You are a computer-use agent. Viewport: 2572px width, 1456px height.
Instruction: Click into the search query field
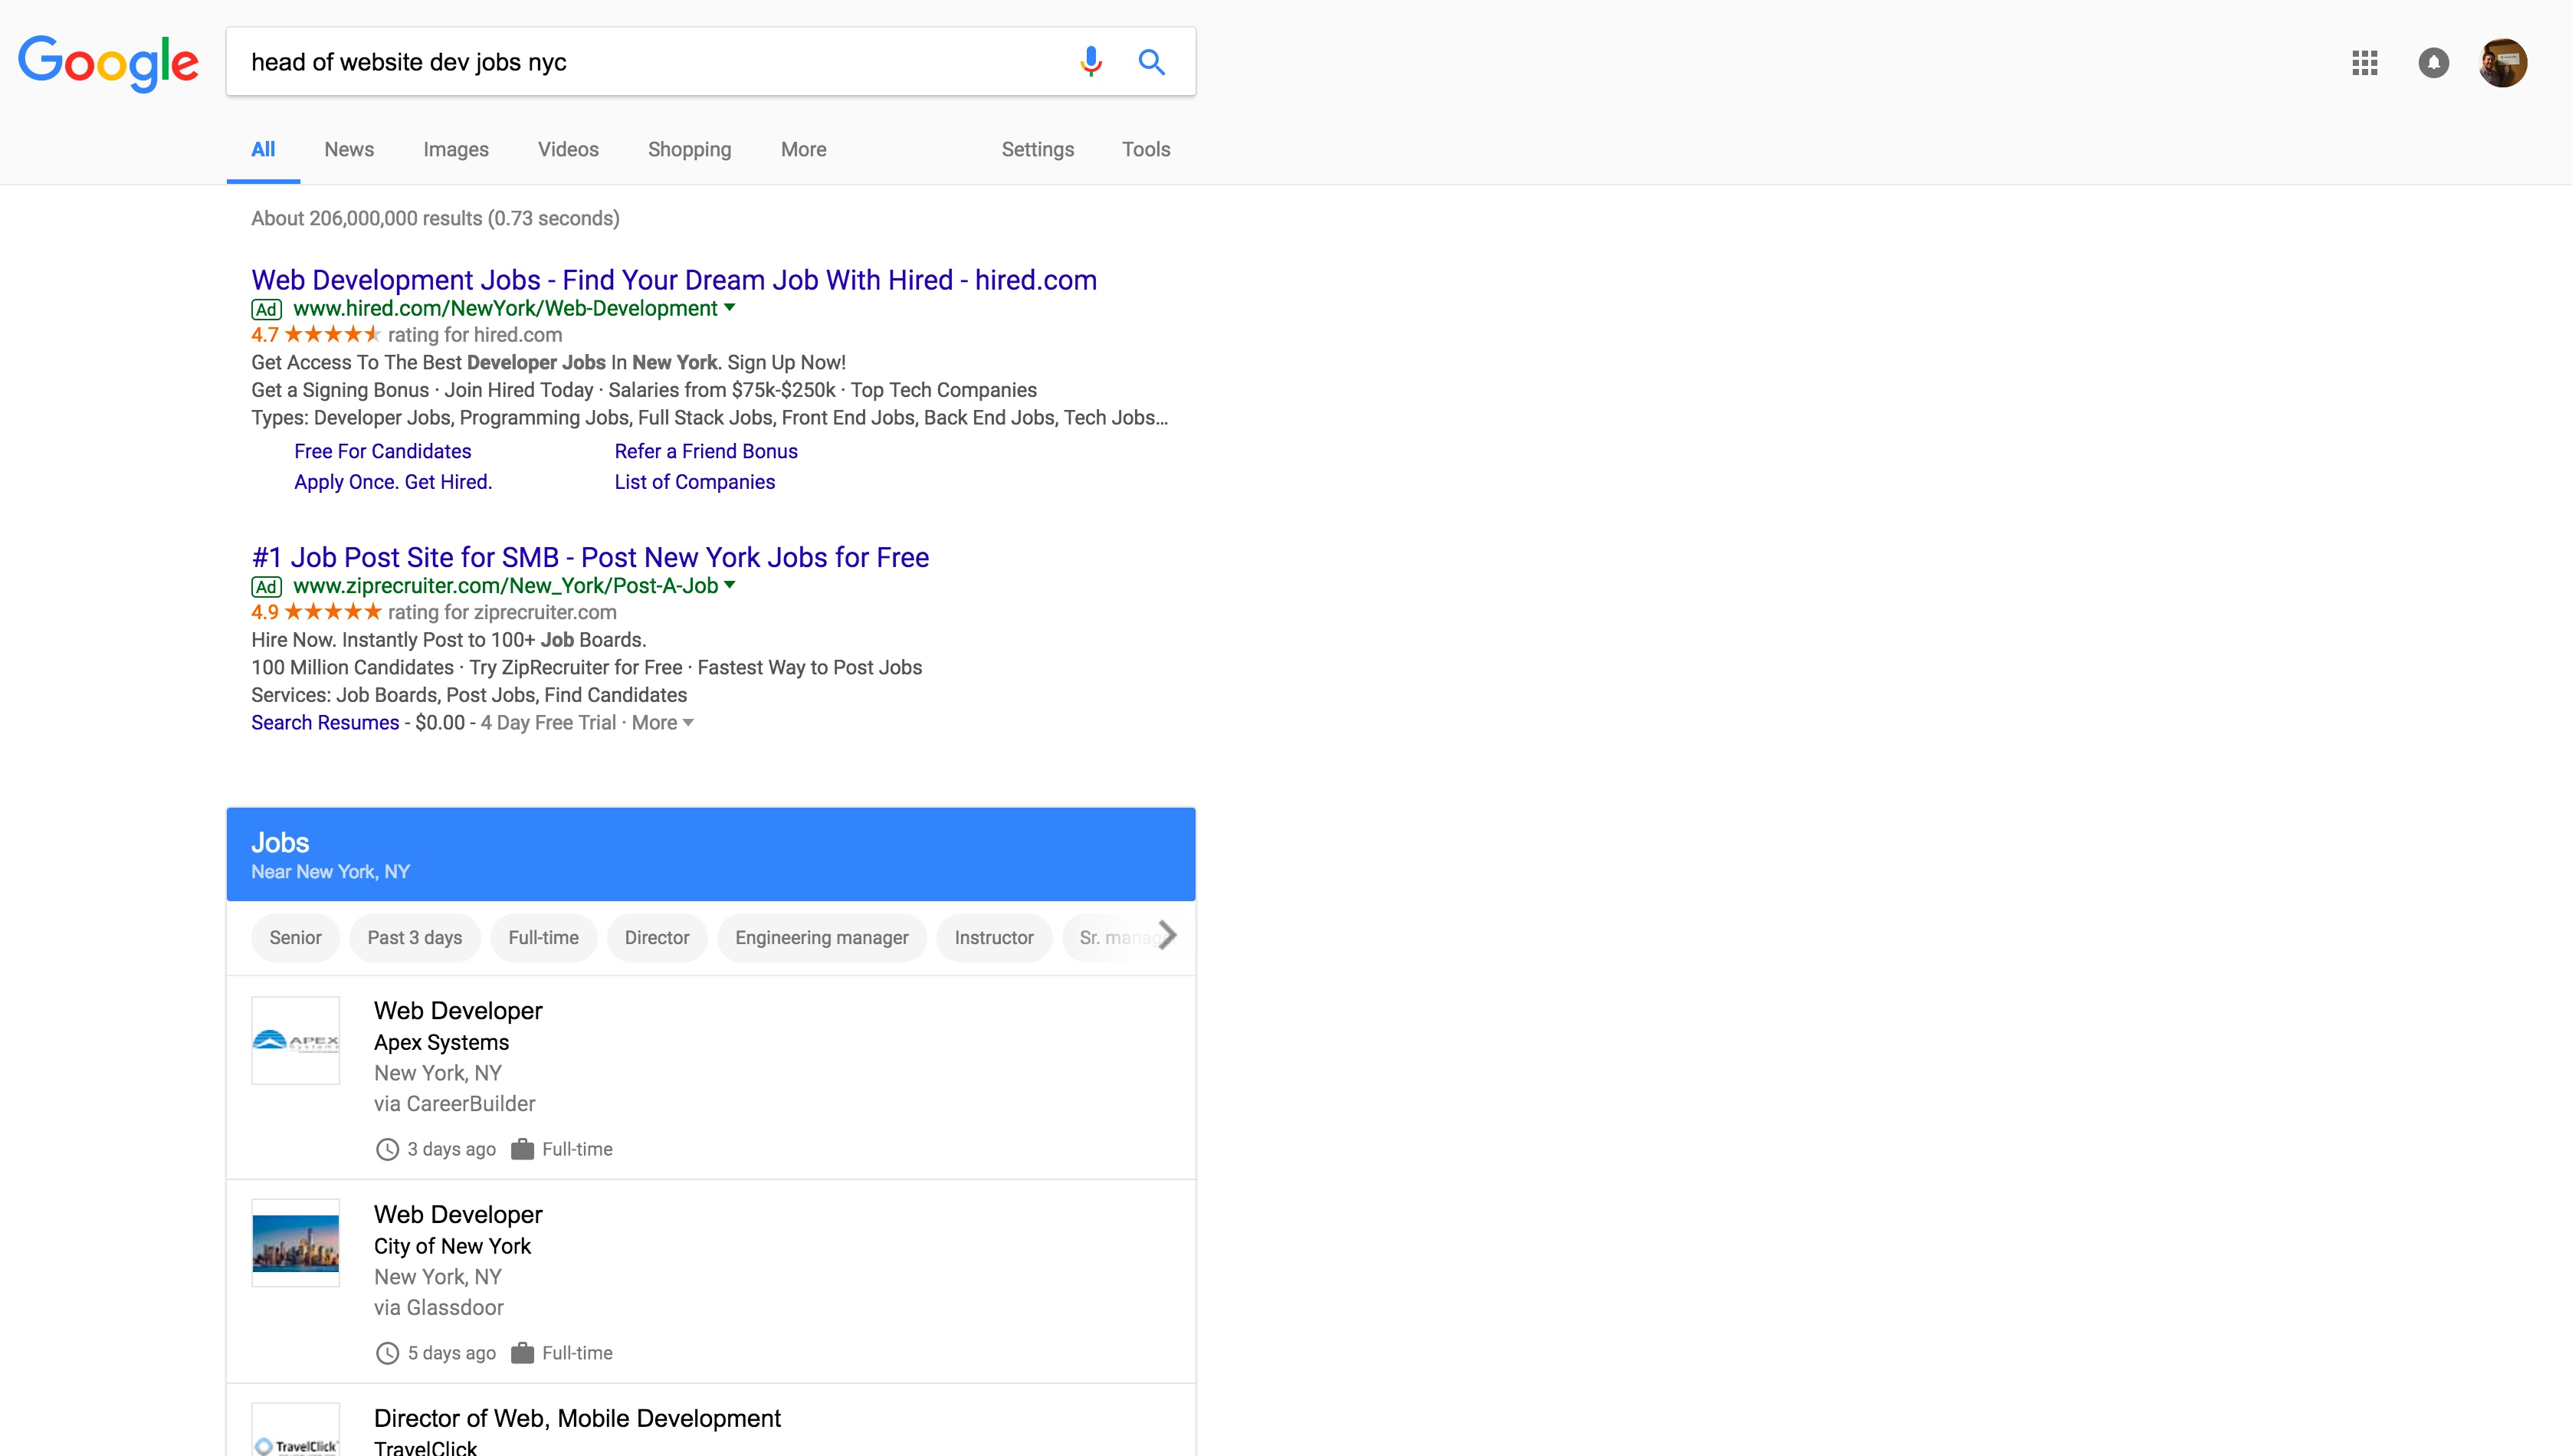(650, 62)
